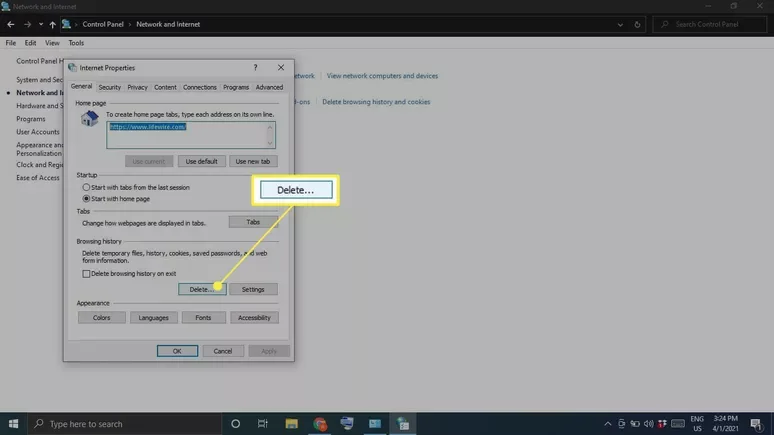
Task: Click the Use default button
Action: [201, 161]
